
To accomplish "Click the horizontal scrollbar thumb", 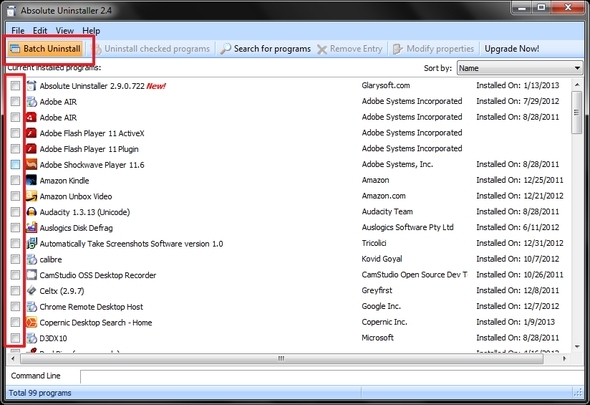I will coord(281,358).
